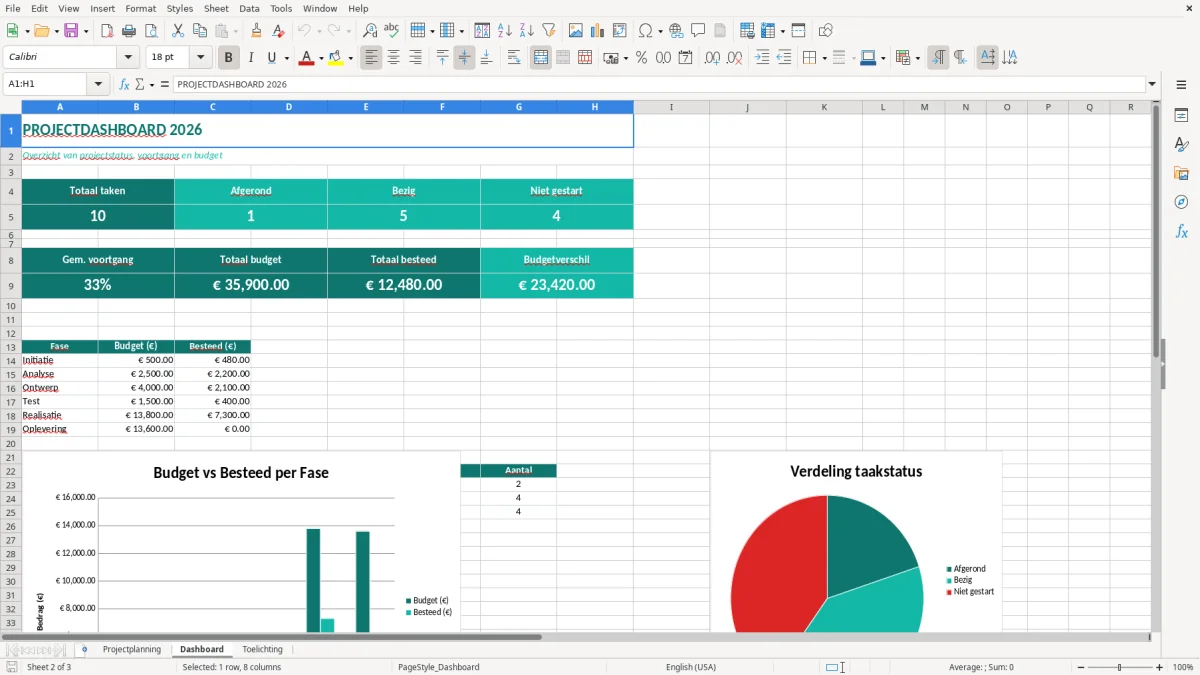Enable Center Horizontally alignment
This screenshot has width=1200, height=675.
point(394,58)
